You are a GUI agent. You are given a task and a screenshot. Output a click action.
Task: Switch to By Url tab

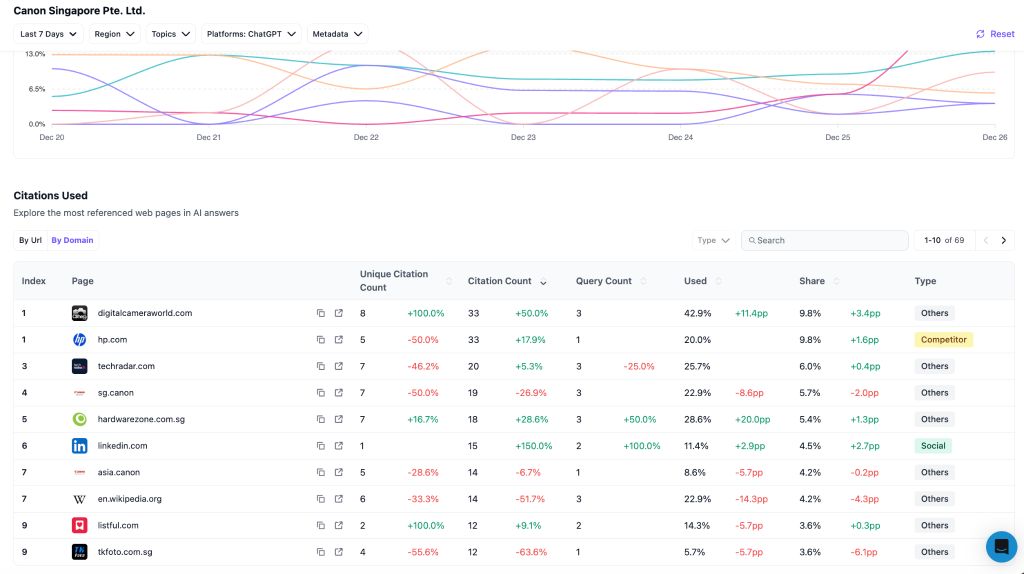[x=30, y=240]
